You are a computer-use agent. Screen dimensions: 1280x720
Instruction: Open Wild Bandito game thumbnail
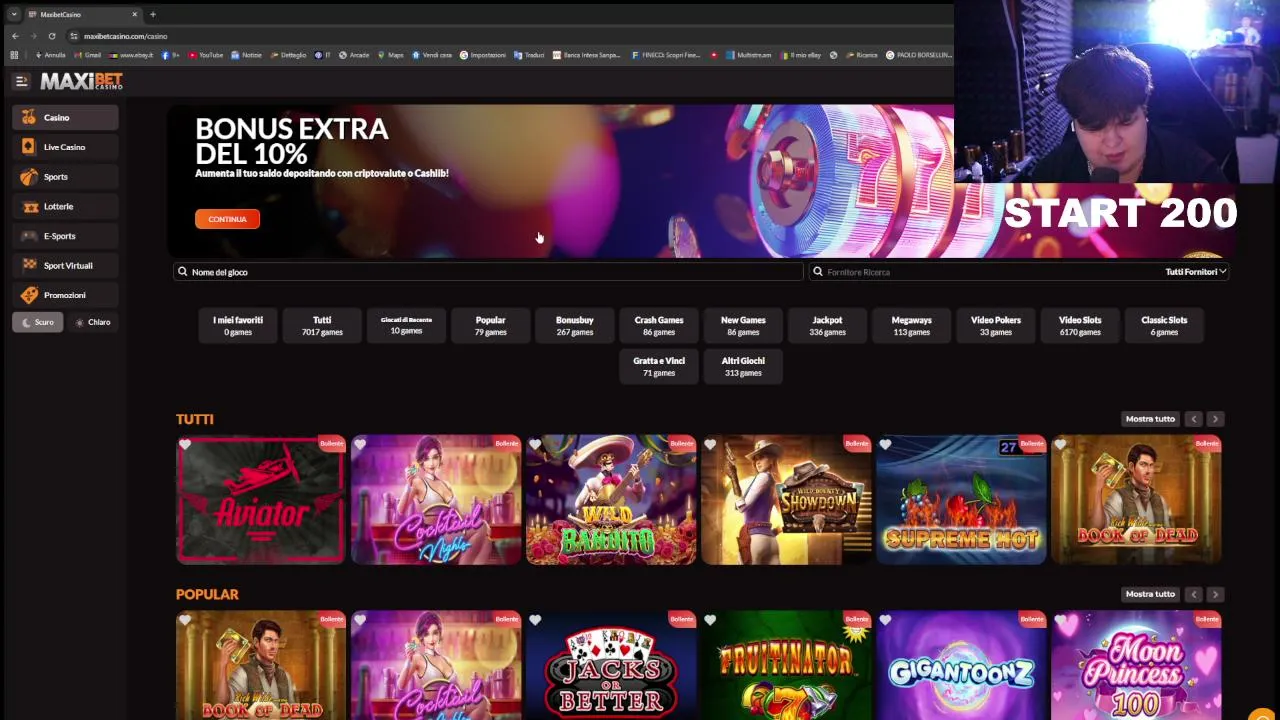611,500
